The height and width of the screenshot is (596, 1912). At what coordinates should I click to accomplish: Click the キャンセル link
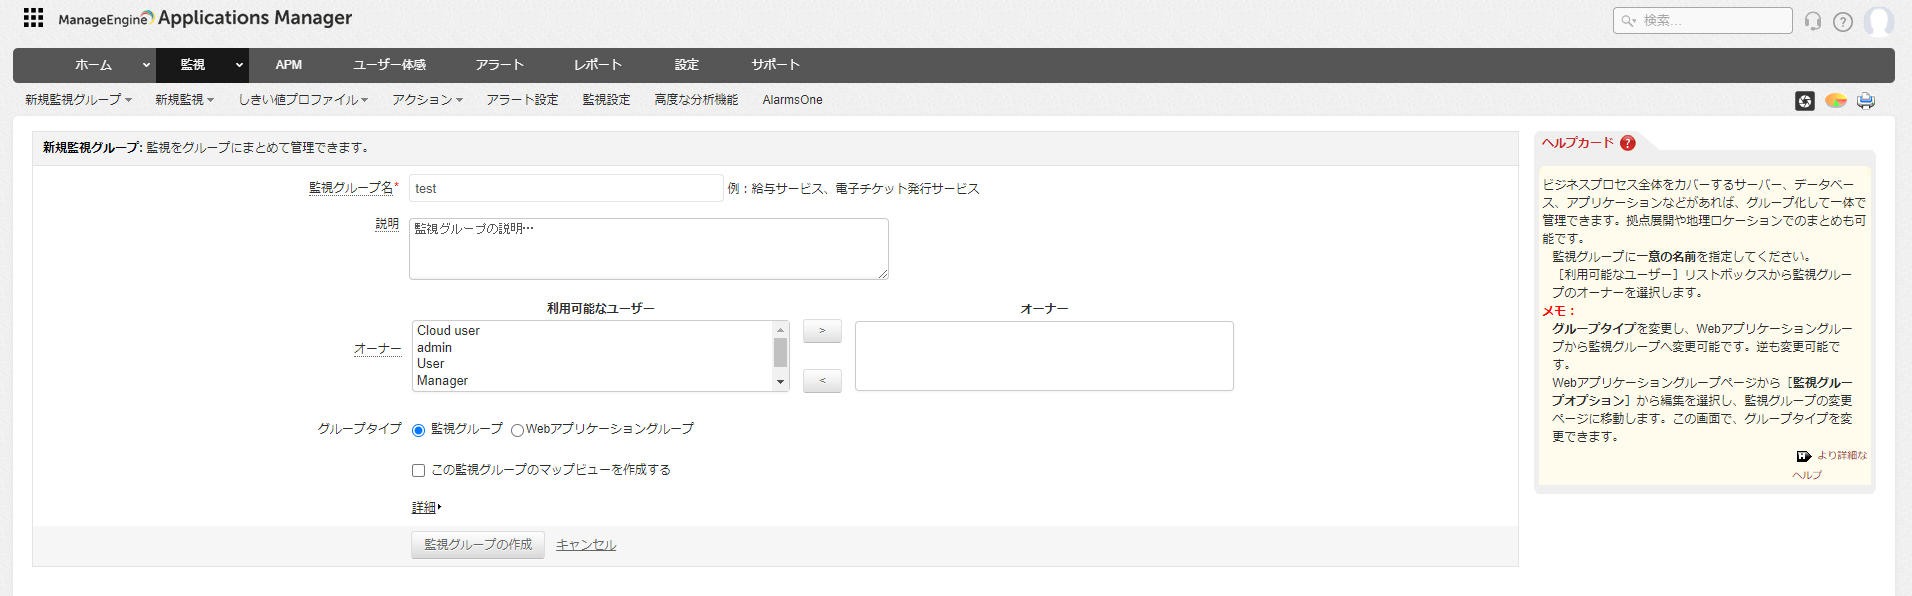pos(586,545)
